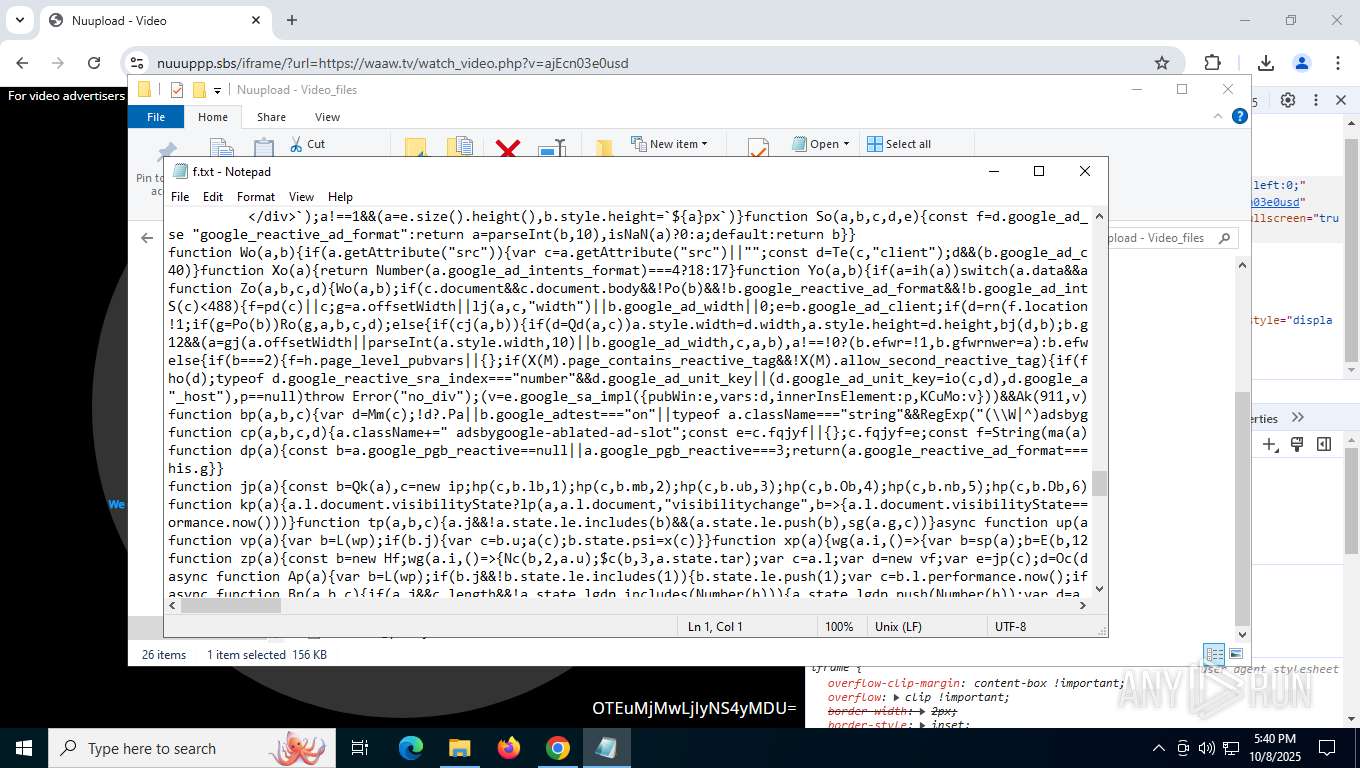1360x768 pixels.
Task: Click the new folder icon in Explorer title bar
Action: 199,90
